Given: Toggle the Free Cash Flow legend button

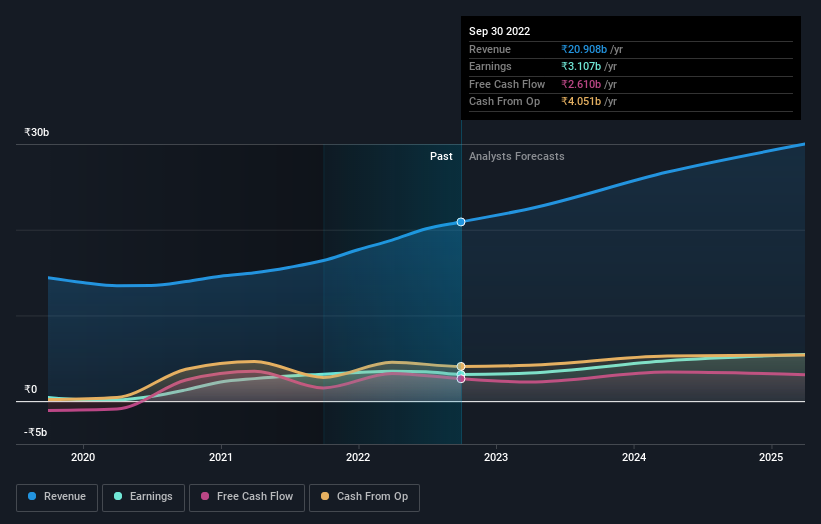Looking at the screenshot, I should [247, 497].
